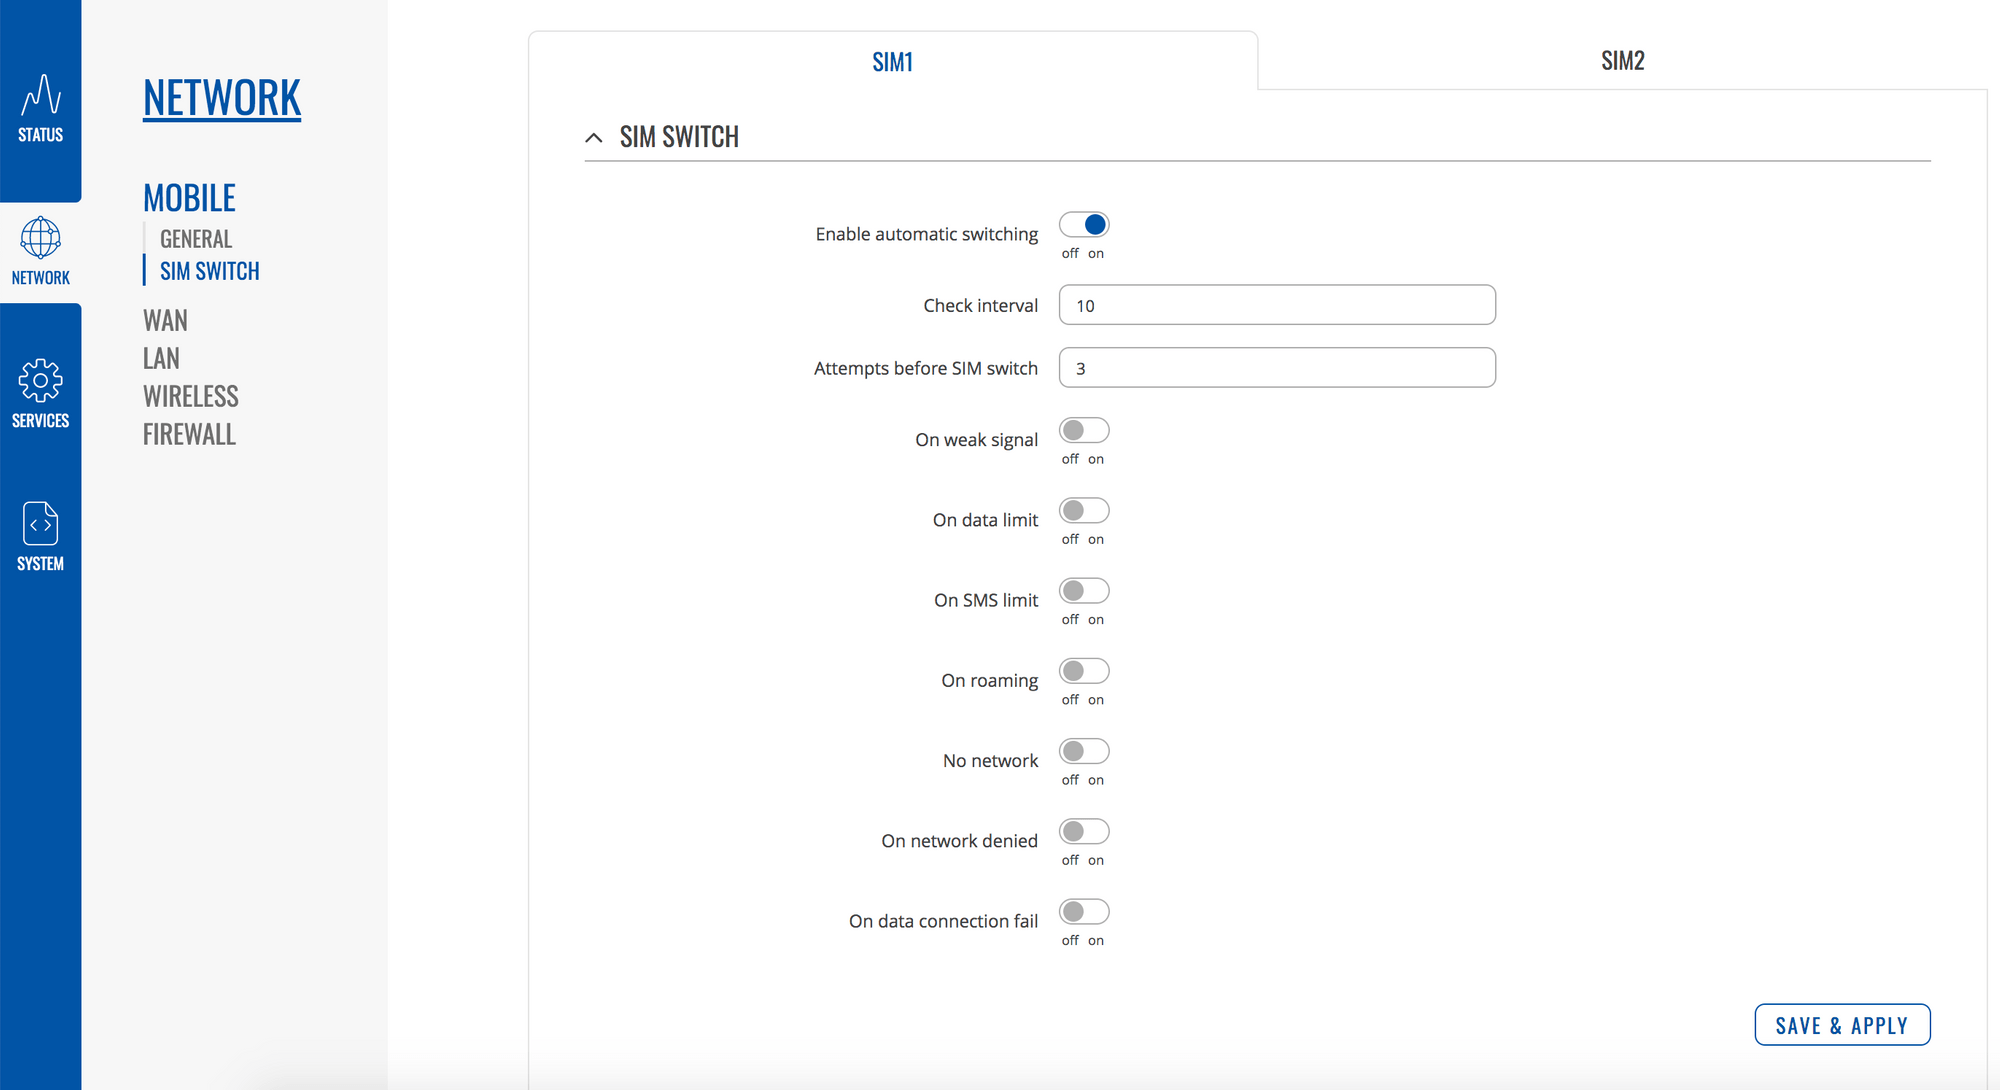Image resolution: width=2000 pixels, height=1090 pixels.
Task: Open the System file icon
Action: (40, 524)
